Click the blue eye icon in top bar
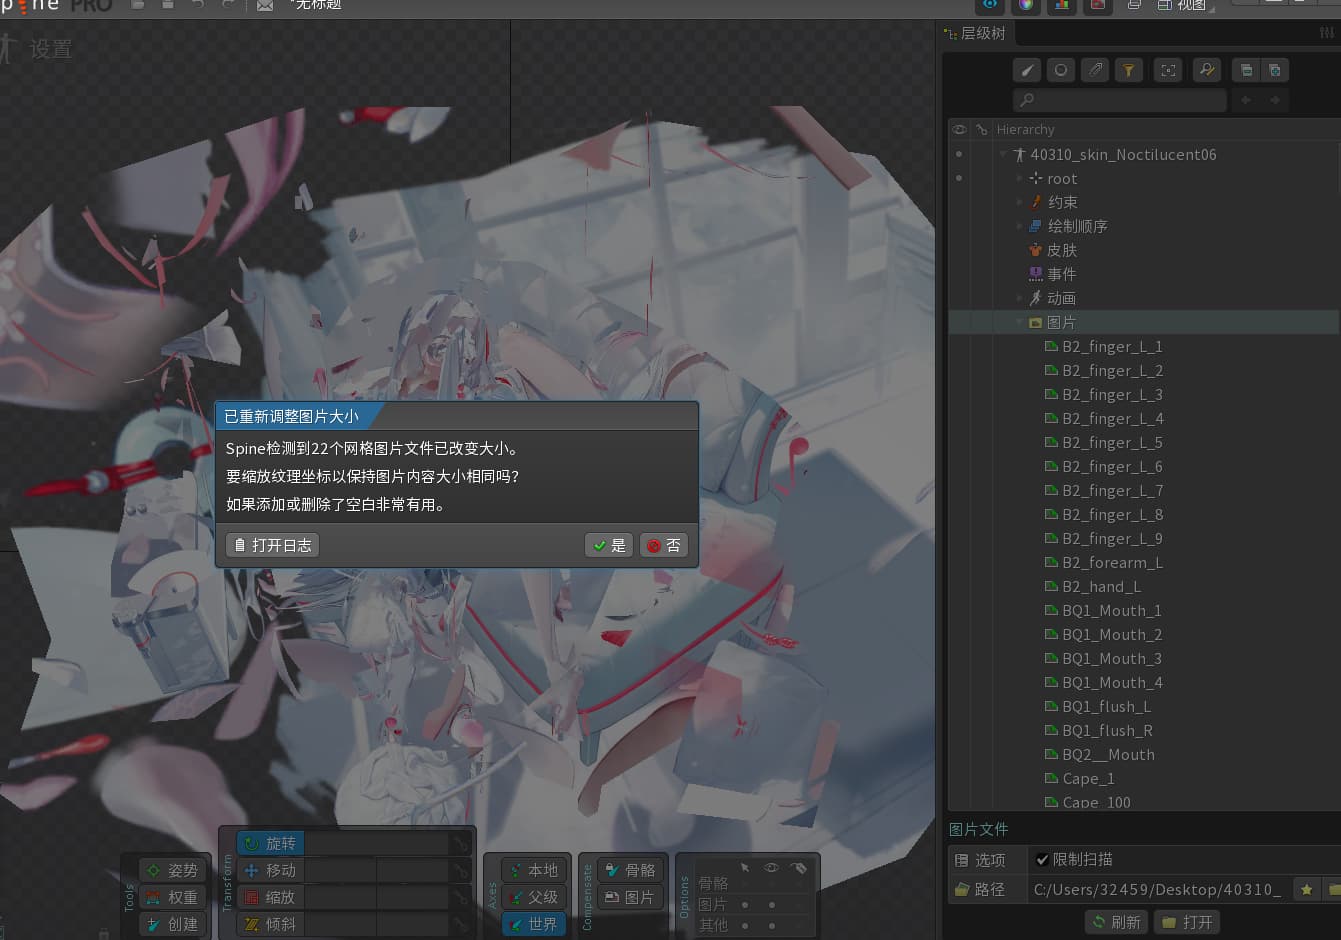This screenshot has width=1341, height=940. coord(990,5)
